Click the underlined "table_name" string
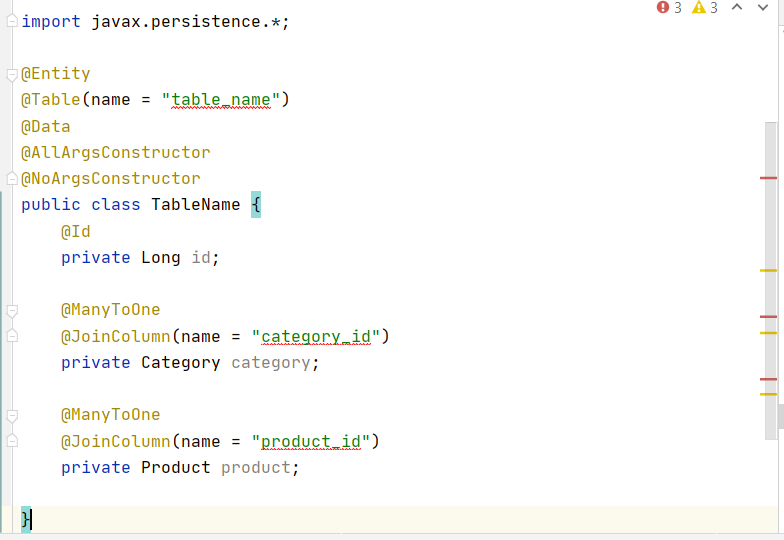 pos(221,100)
